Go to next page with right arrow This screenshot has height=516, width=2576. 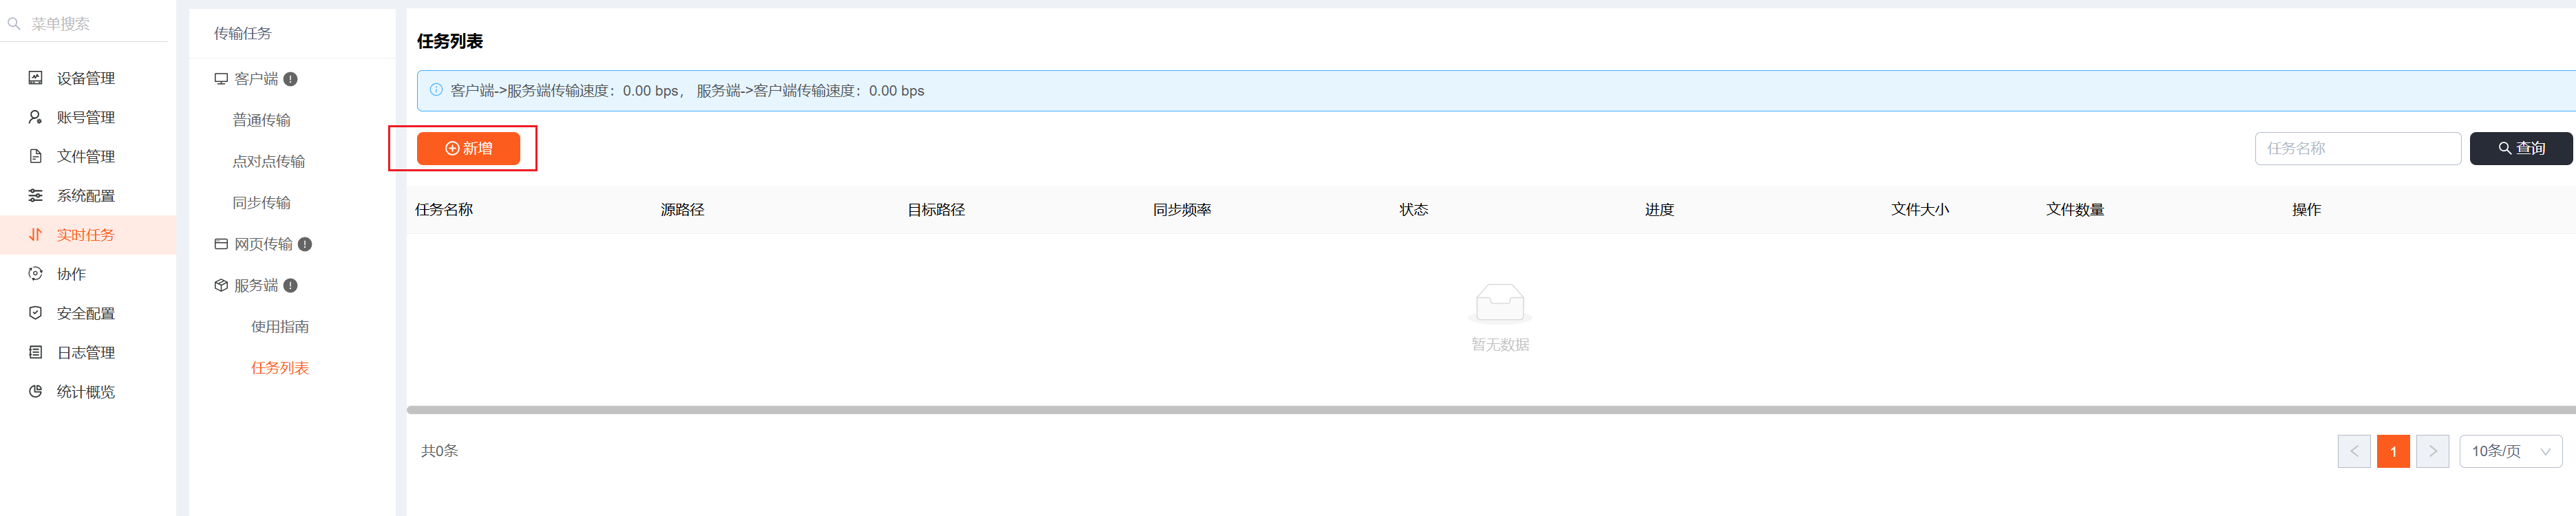pos(2432,451)
